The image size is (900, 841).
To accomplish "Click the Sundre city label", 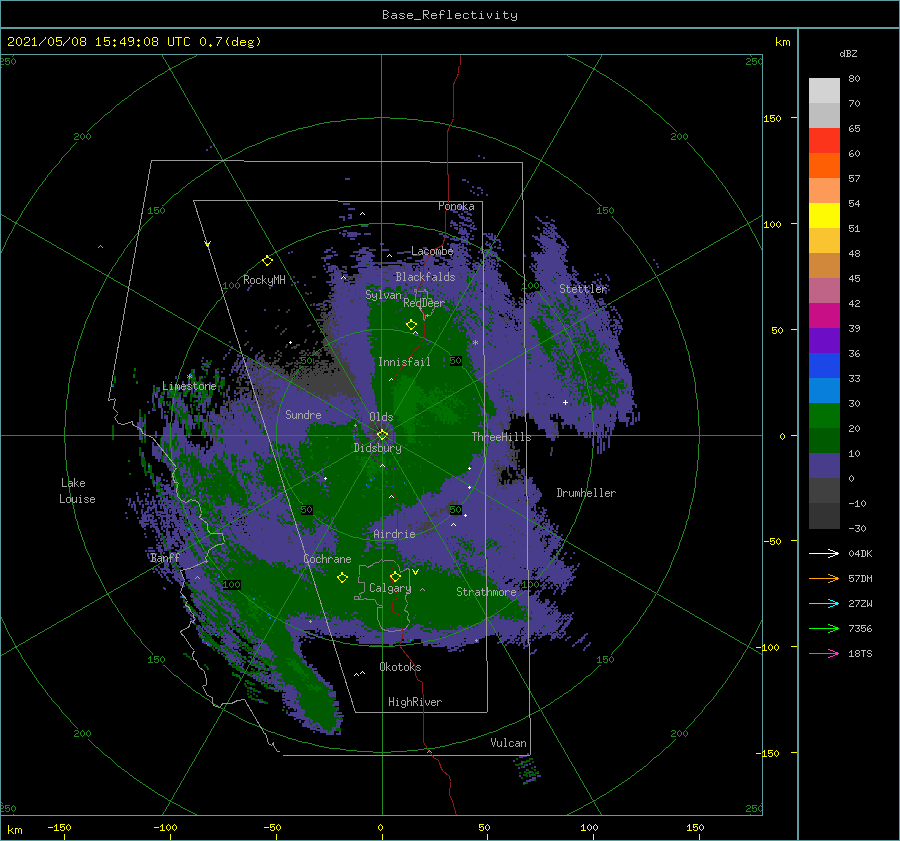I will tap(303, 415).
